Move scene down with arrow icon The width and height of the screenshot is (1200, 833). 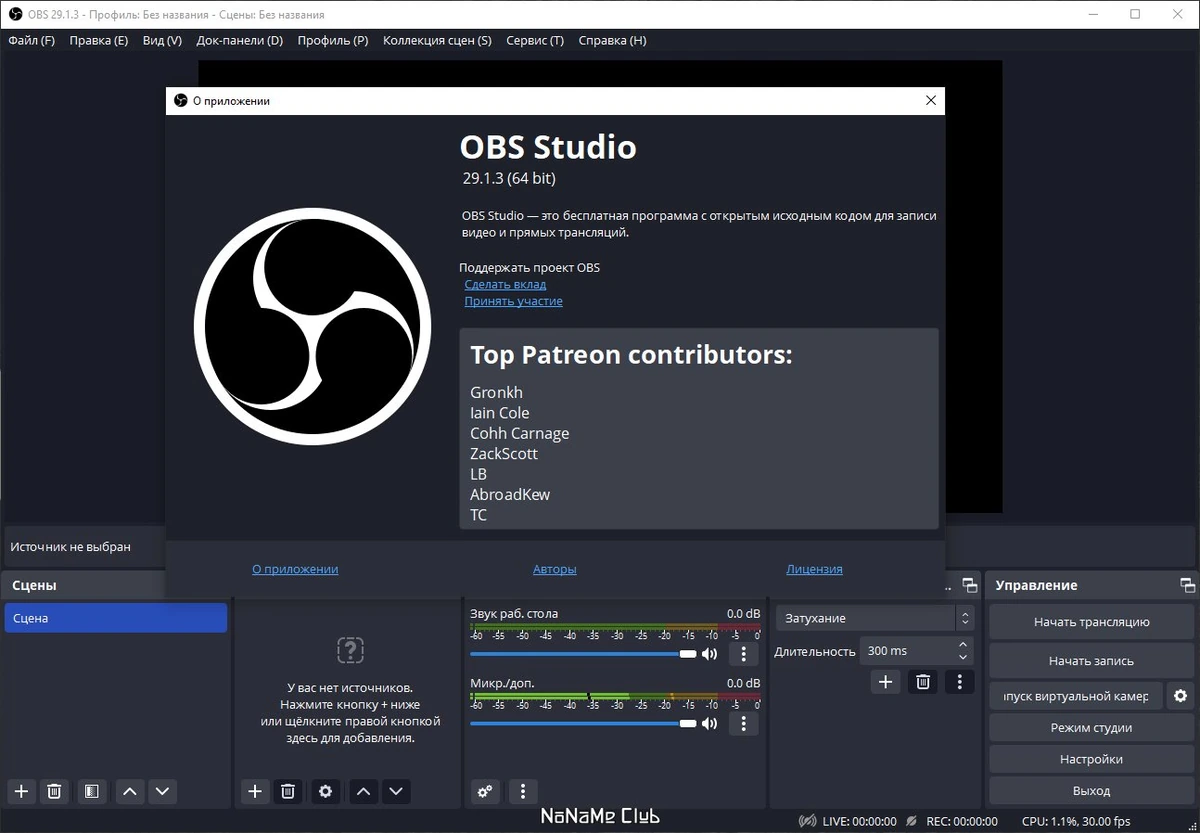163,791
